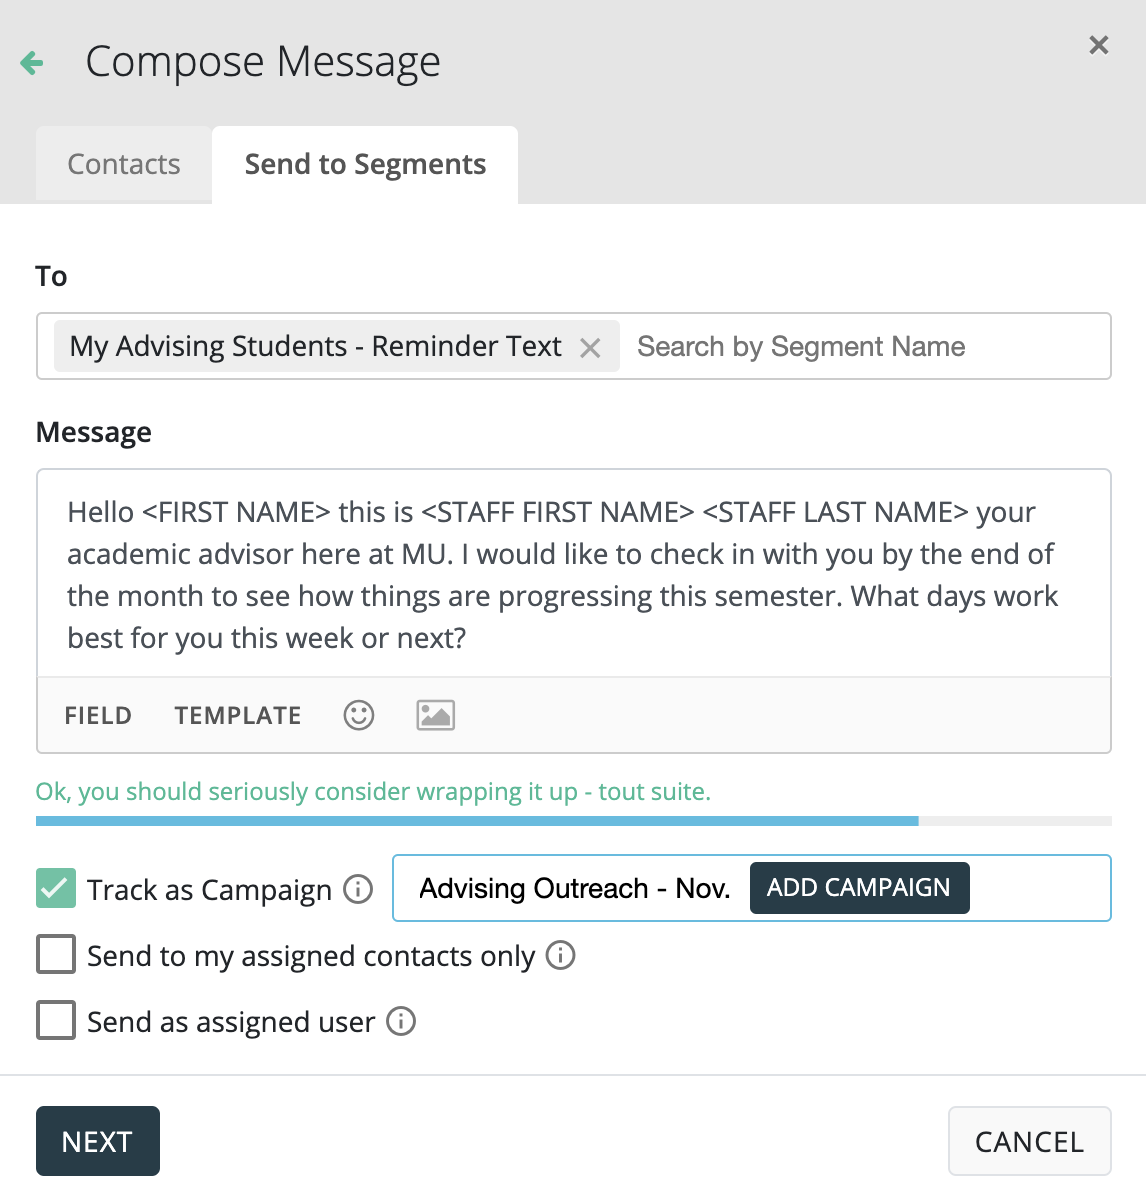Open the emoji picker smiley icon
The height and width of the screenshot is (1194, 1146).
pyautogui.click(x=359, y=715)
